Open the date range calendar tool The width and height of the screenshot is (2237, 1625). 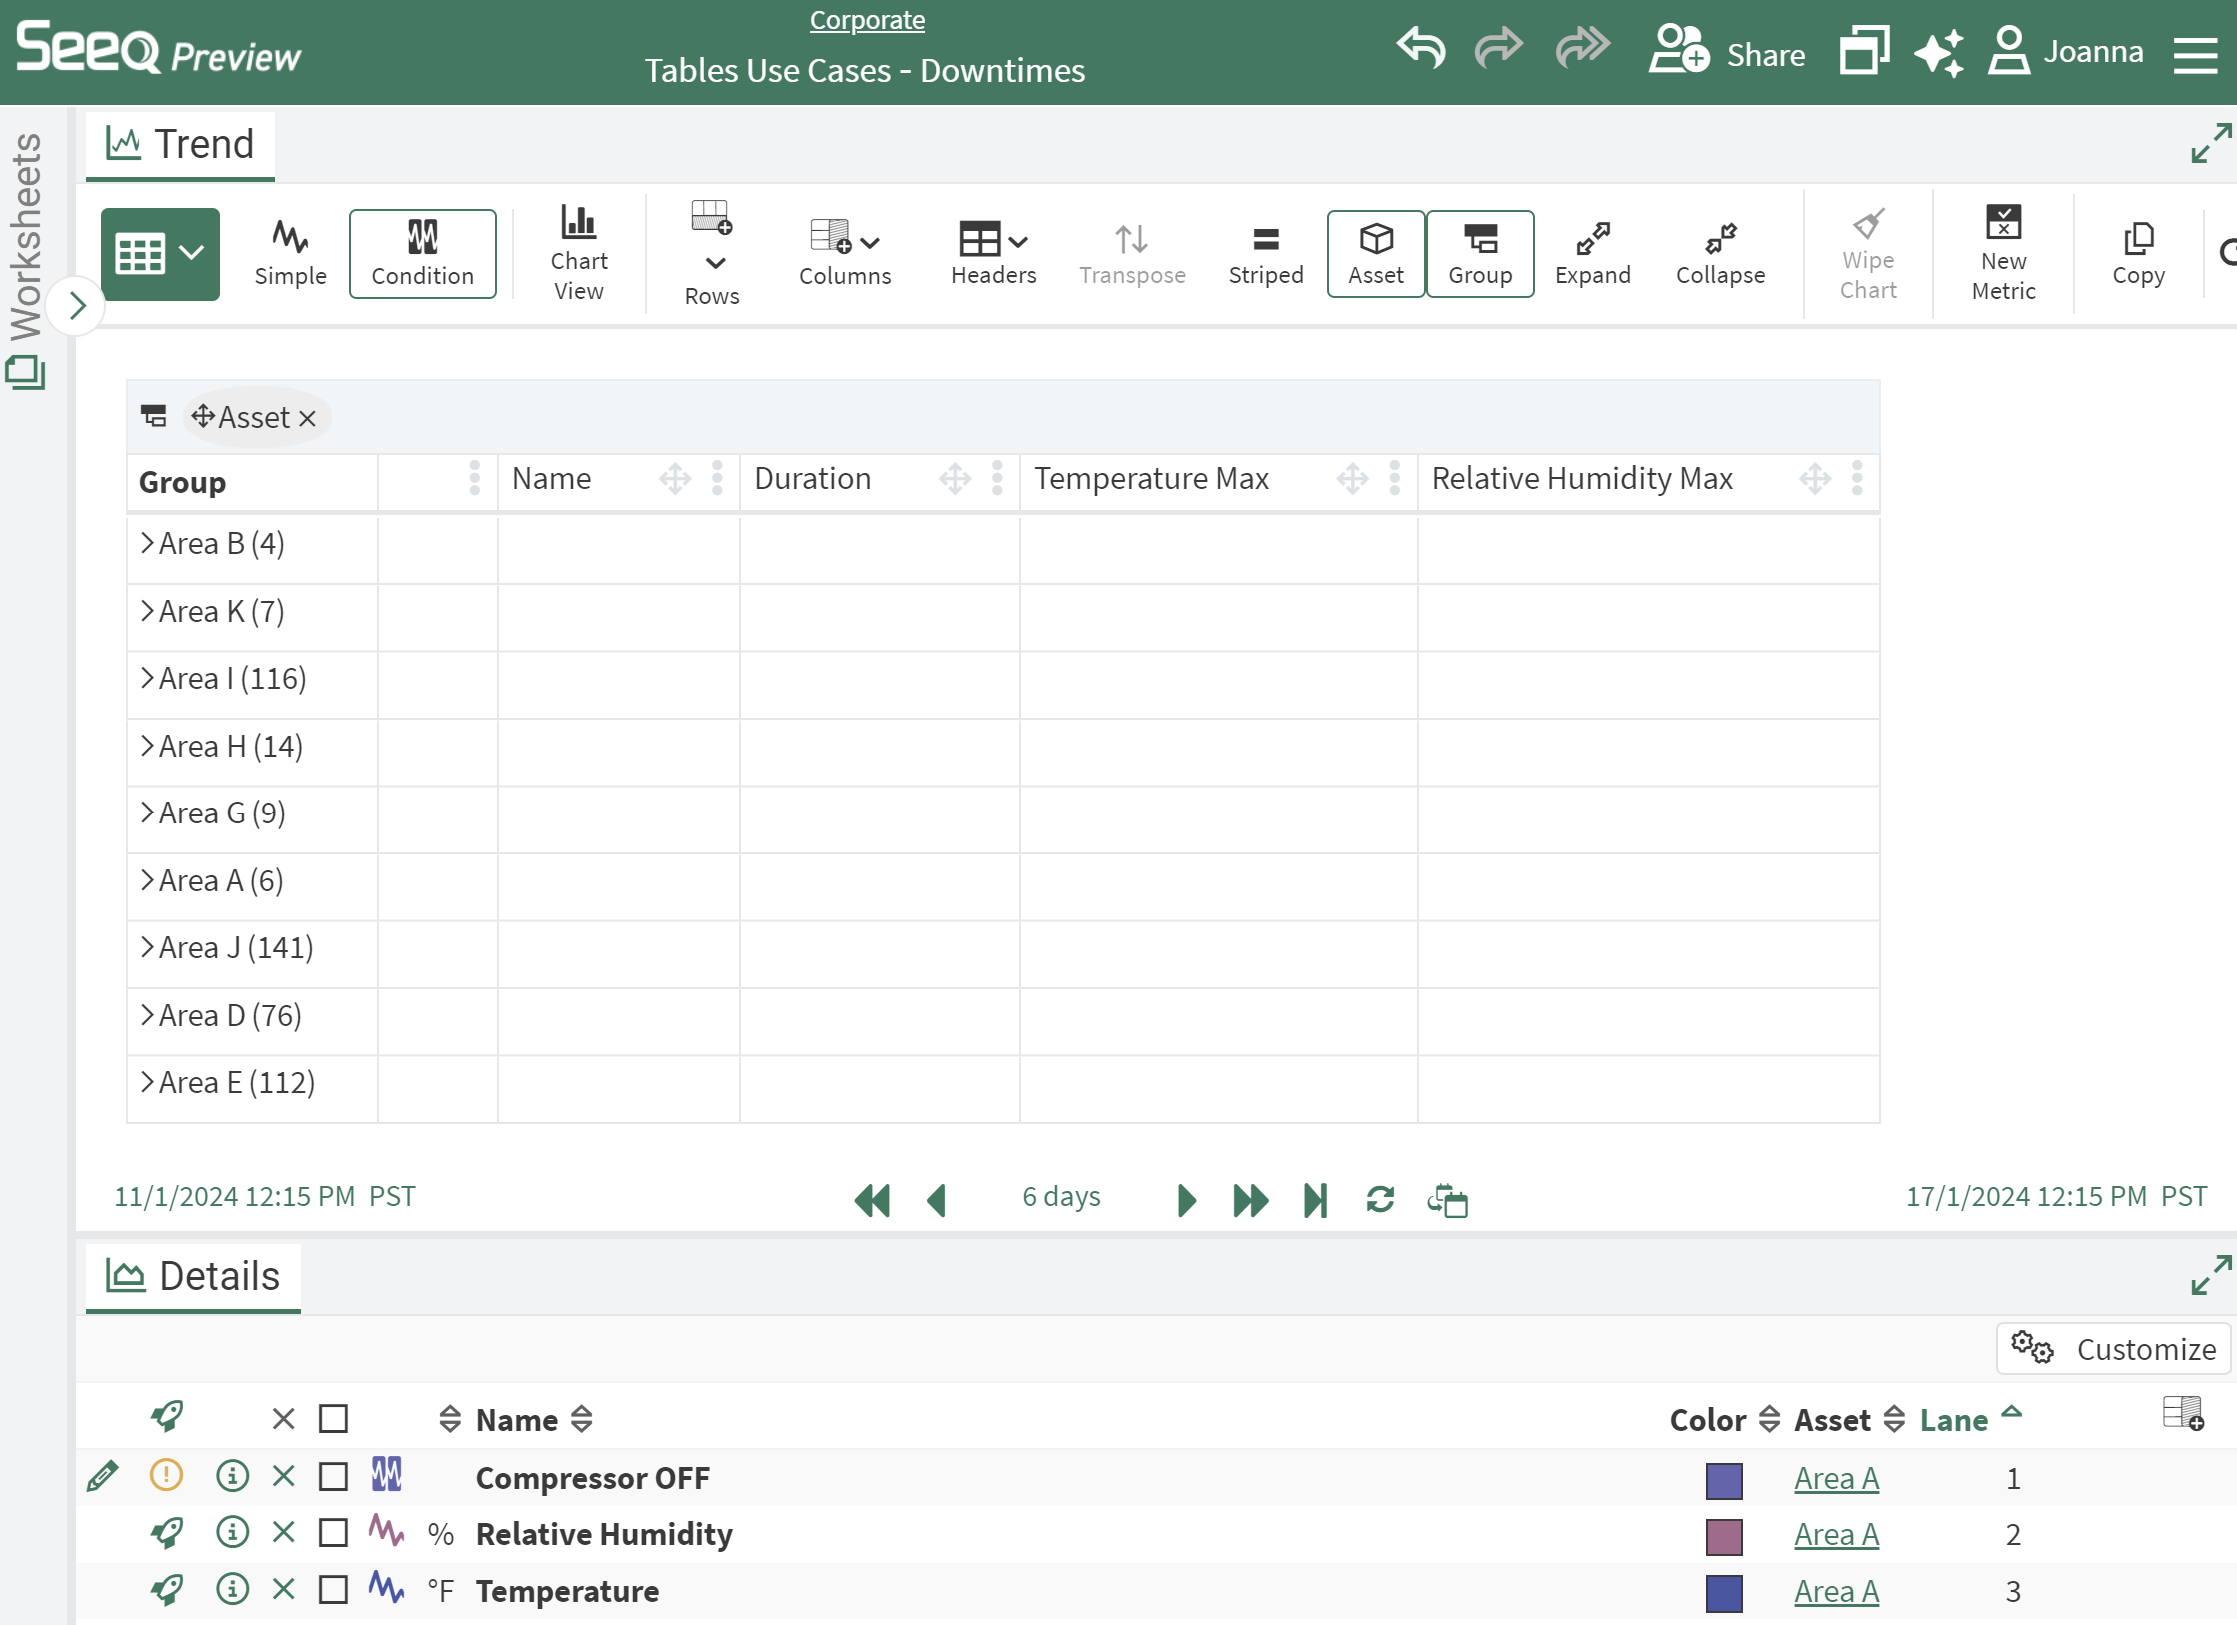pyautogui.click(x=1447, y=1200)
